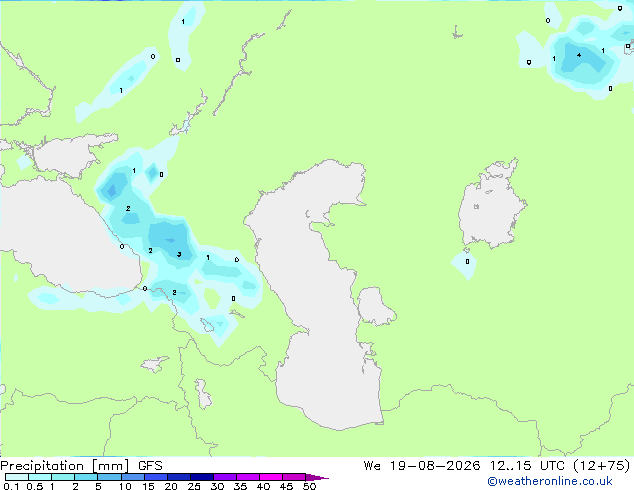
Task: Pick the 40–45 mm legend swatch
Action: pyautogui.click(x=271, y=477)
